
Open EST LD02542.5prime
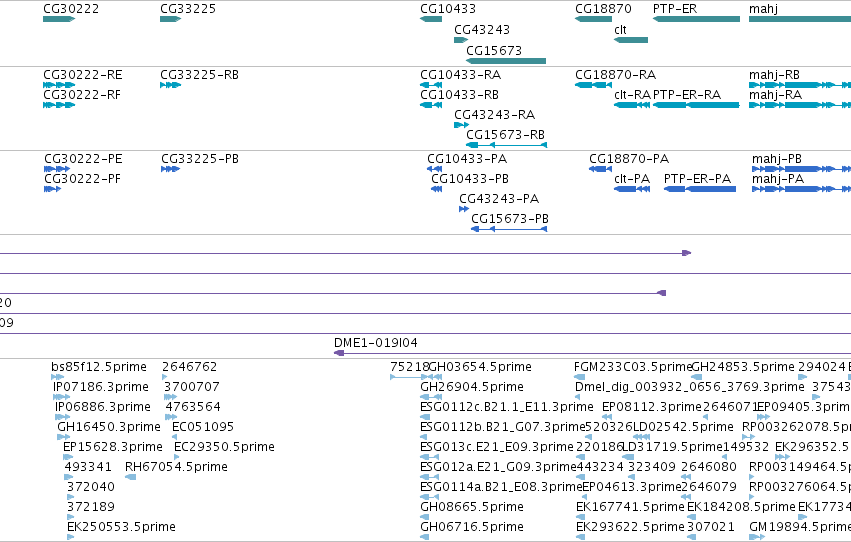[642, 437]
